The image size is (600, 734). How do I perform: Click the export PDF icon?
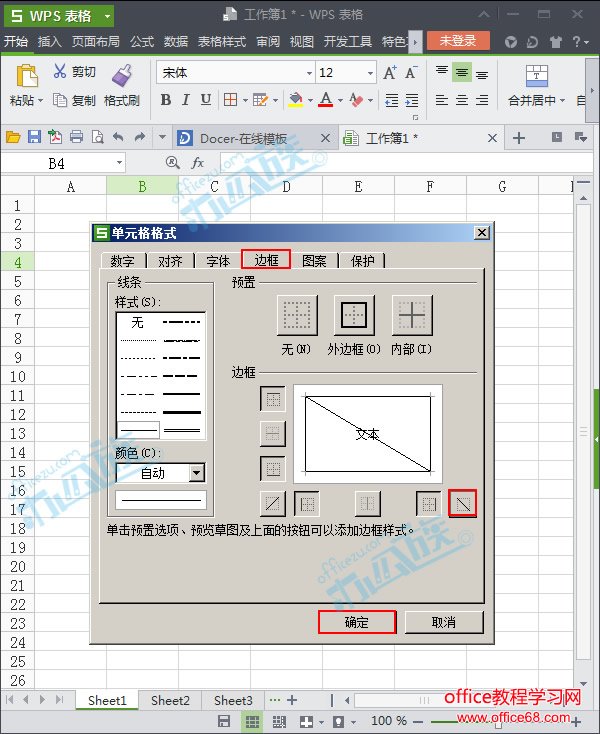pos(55,137)
